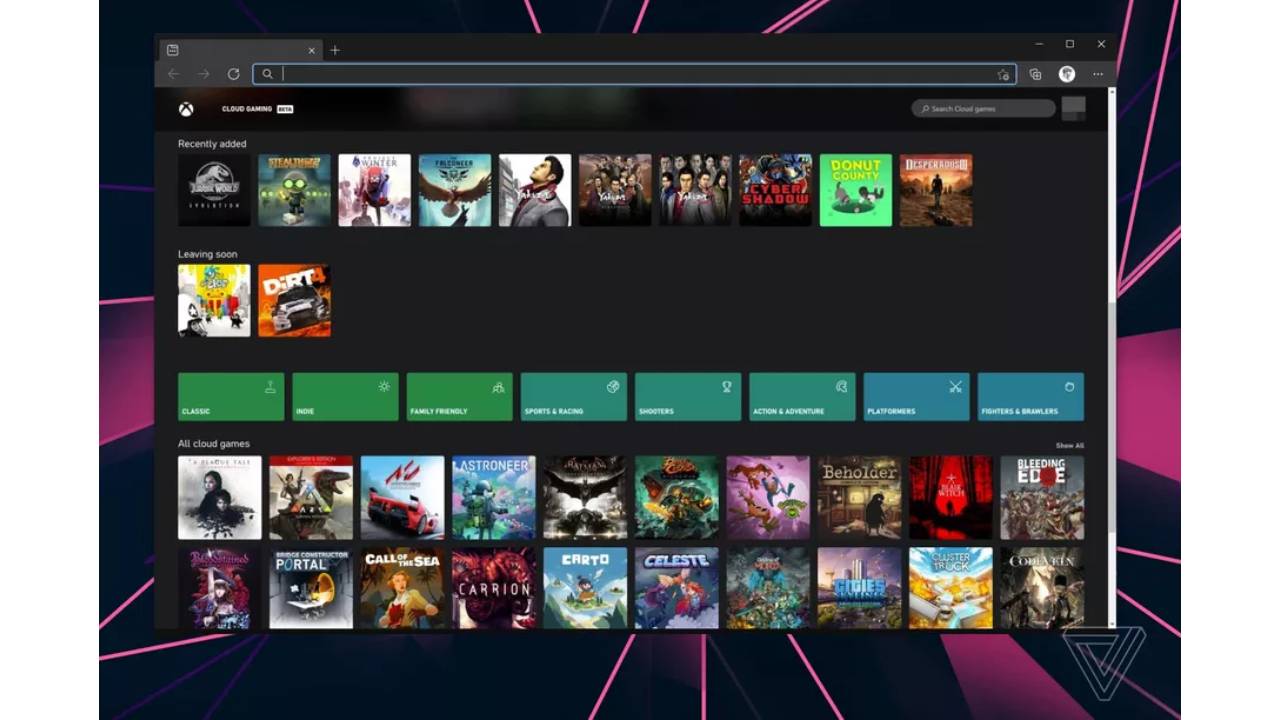Click the Search Cloud games field
This screenshot has width=1280, height=720.
(983, 108)
